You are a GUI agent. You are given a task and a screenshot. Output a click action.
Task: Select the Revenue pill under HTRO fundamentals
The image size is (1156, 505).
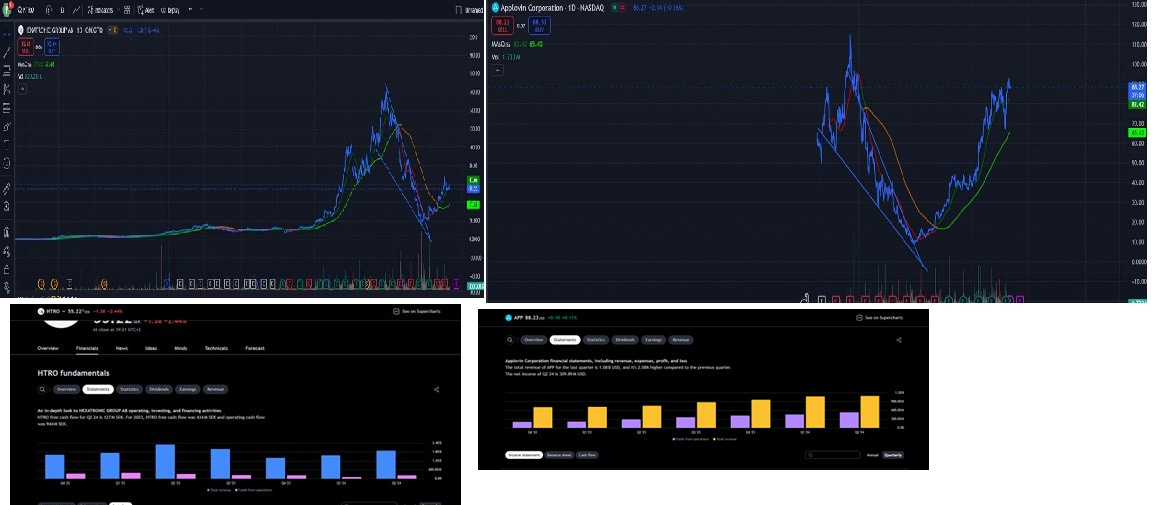tap(215, 389)
